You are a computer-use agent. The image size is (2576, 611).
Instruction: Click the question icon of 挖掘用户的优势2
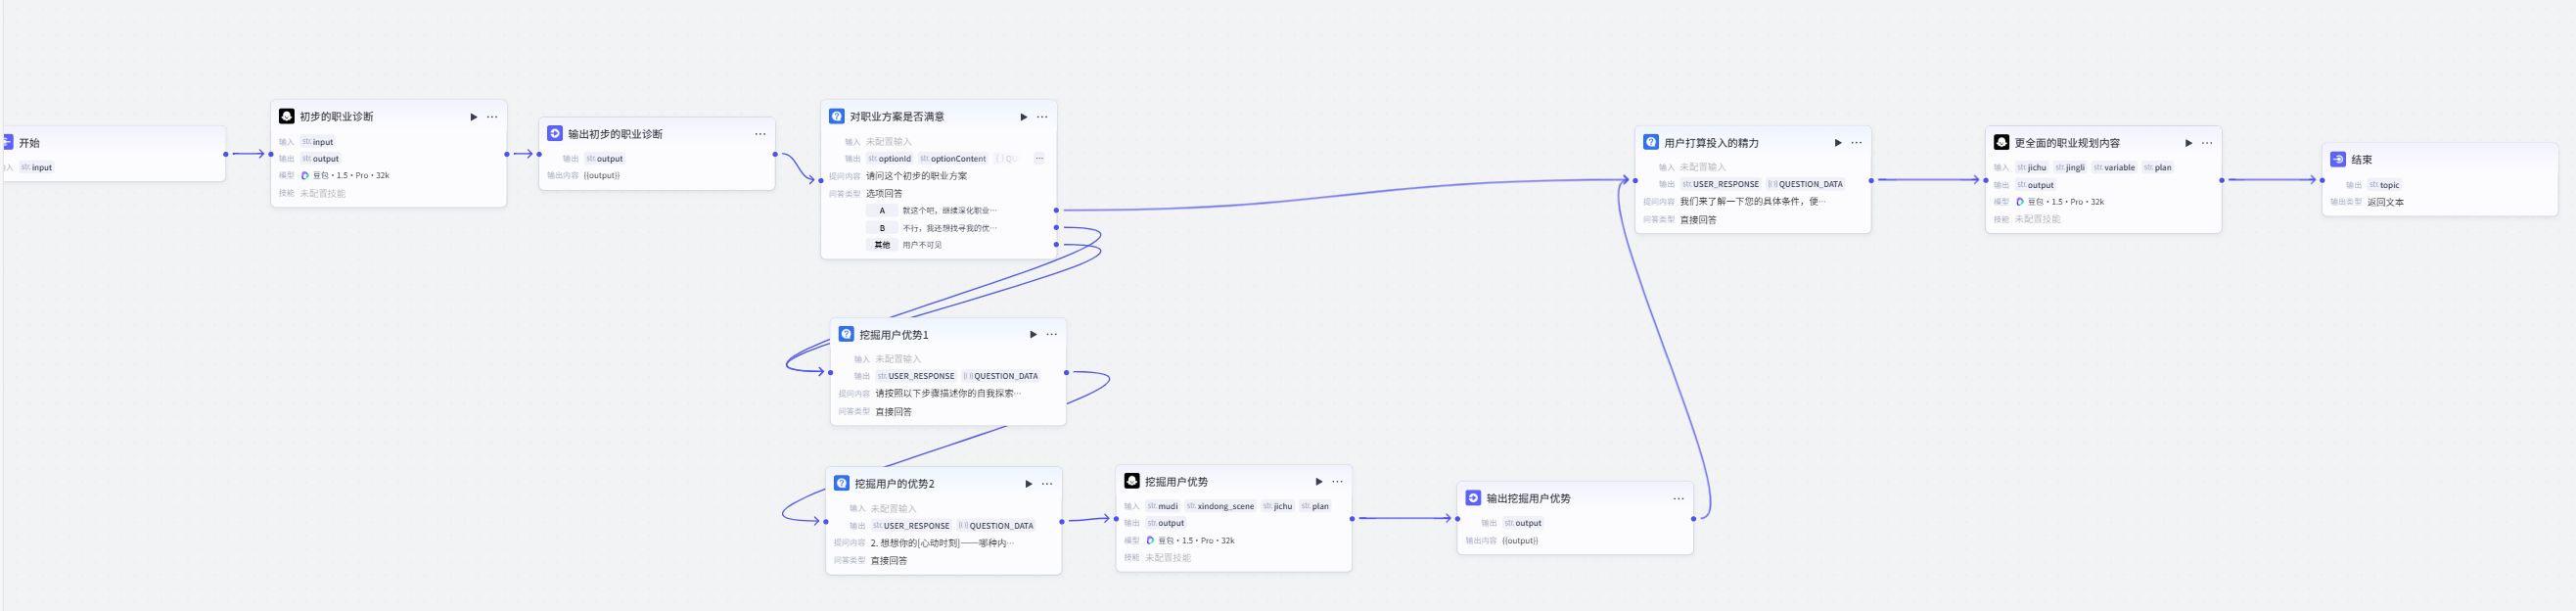(x=842, y=483)
